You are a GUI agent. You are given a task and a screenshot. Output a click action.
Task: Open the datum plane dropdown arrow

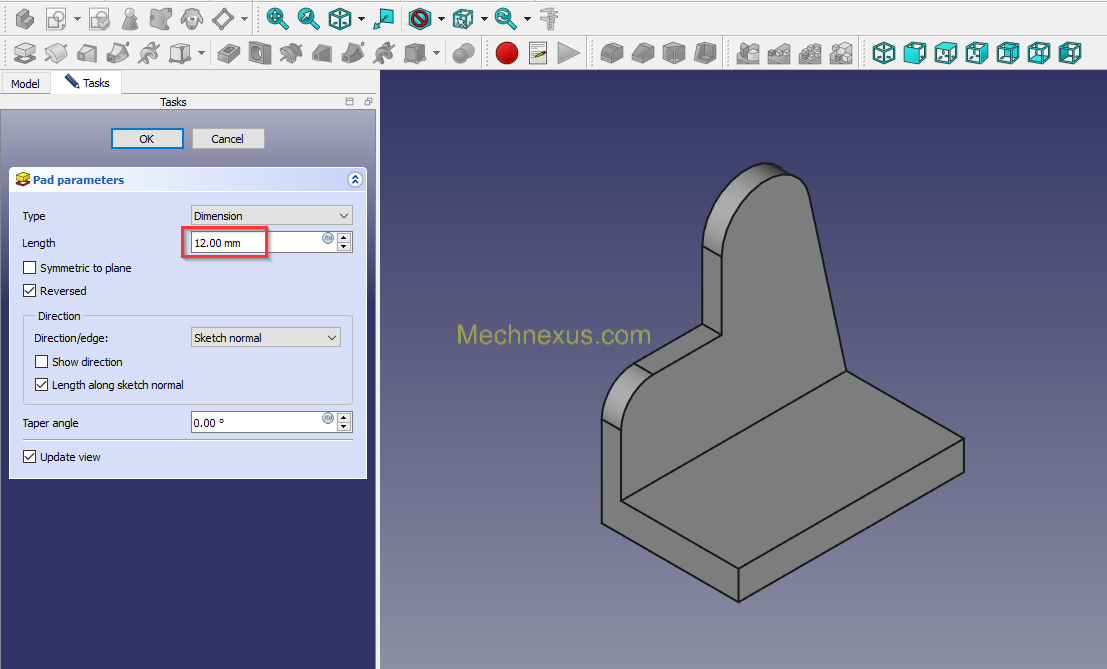[x=244, y=19]
